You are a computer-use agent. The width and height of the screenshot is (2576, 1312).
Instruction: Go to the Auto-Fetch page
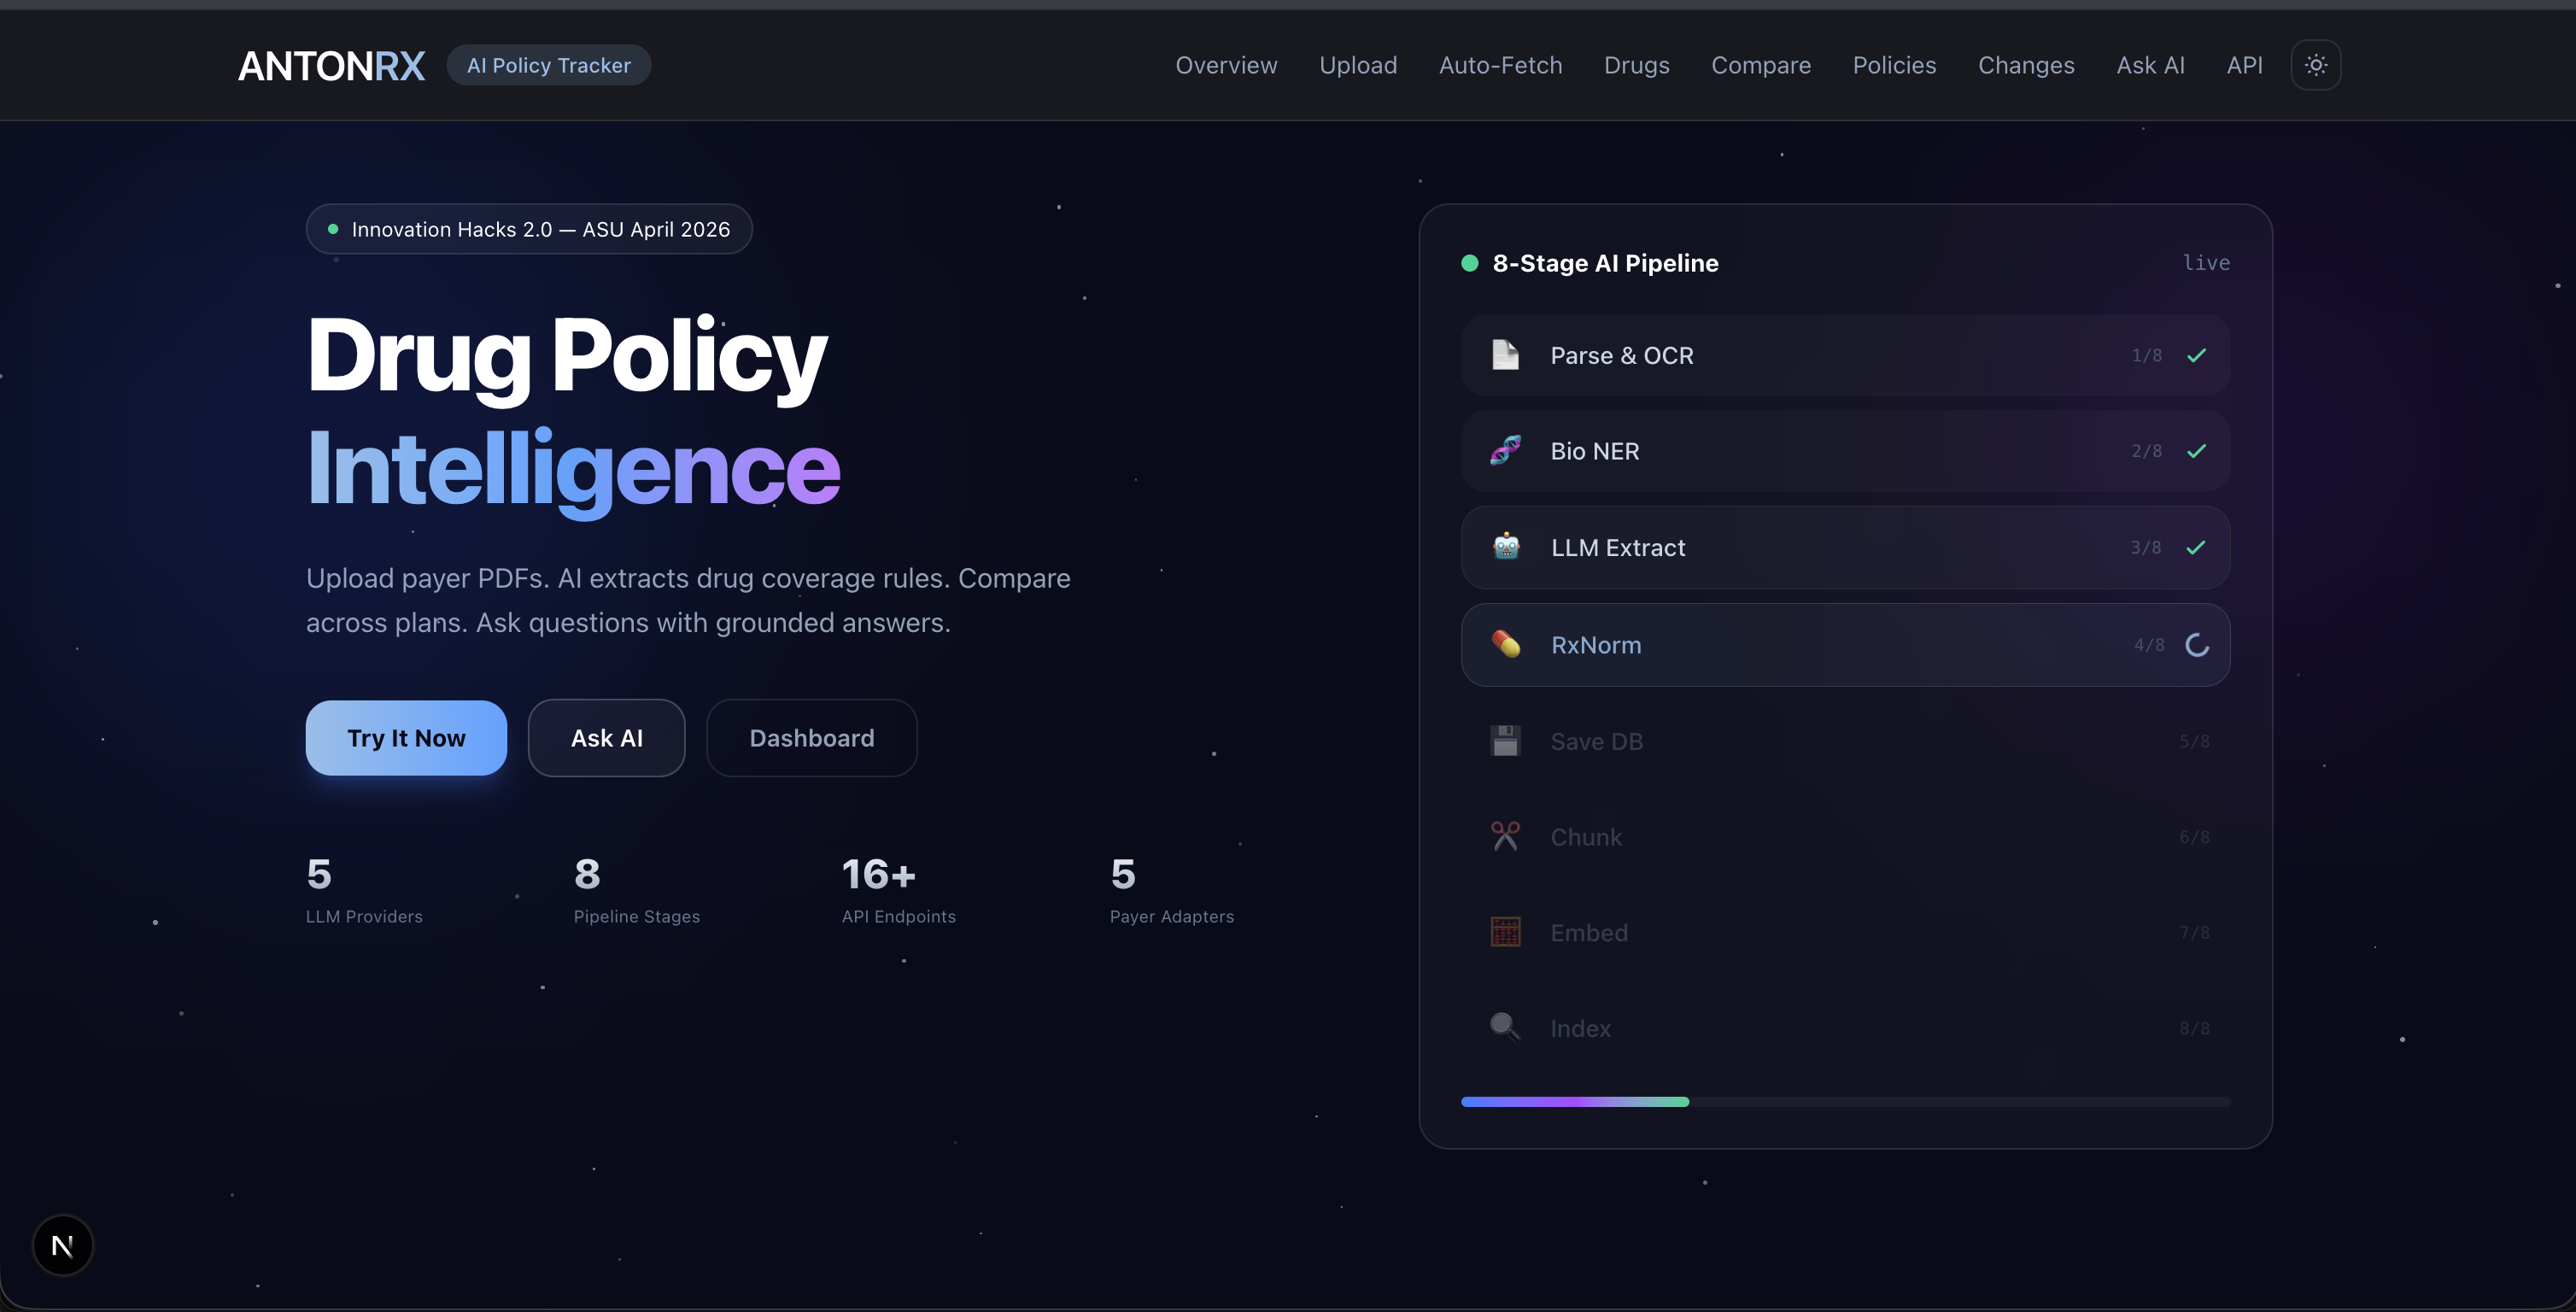1500,65
